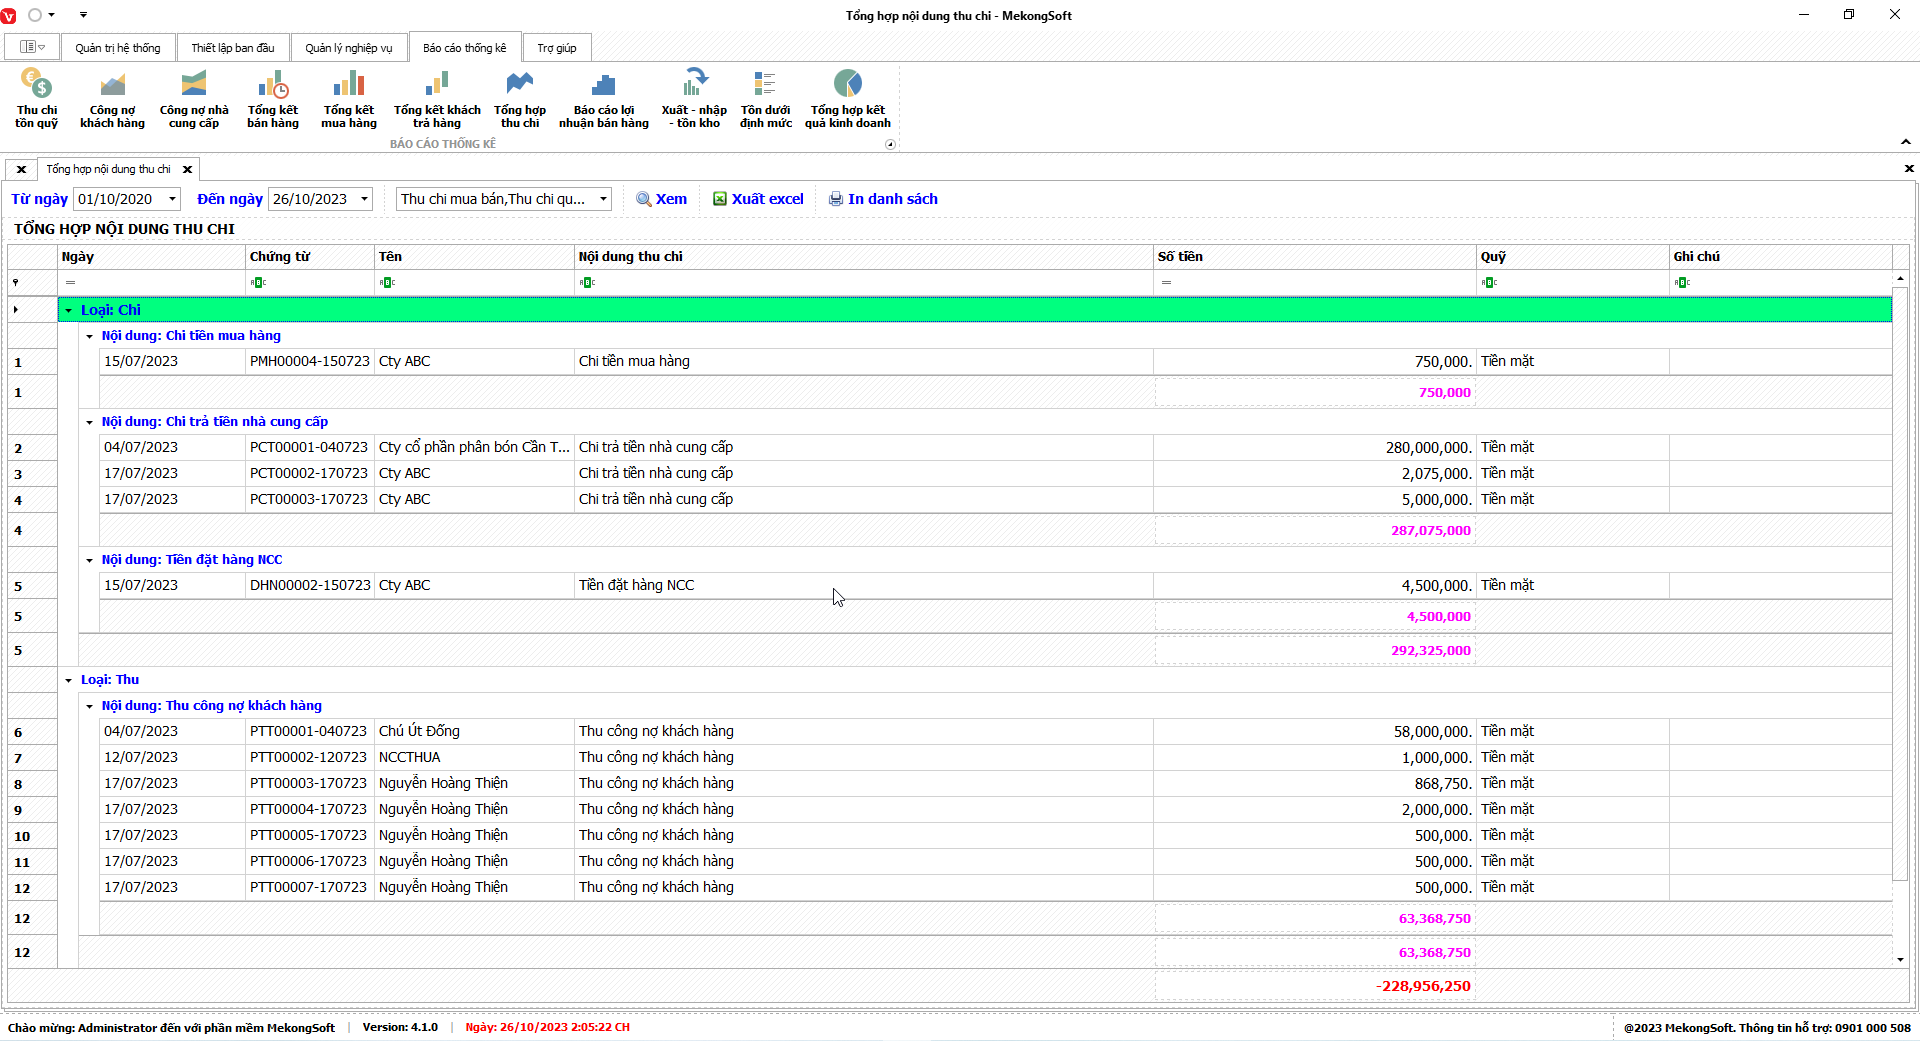Open Công nợ khách hàng report
This screenshot has width=1920, height=1041.
(x=112, y=98)
